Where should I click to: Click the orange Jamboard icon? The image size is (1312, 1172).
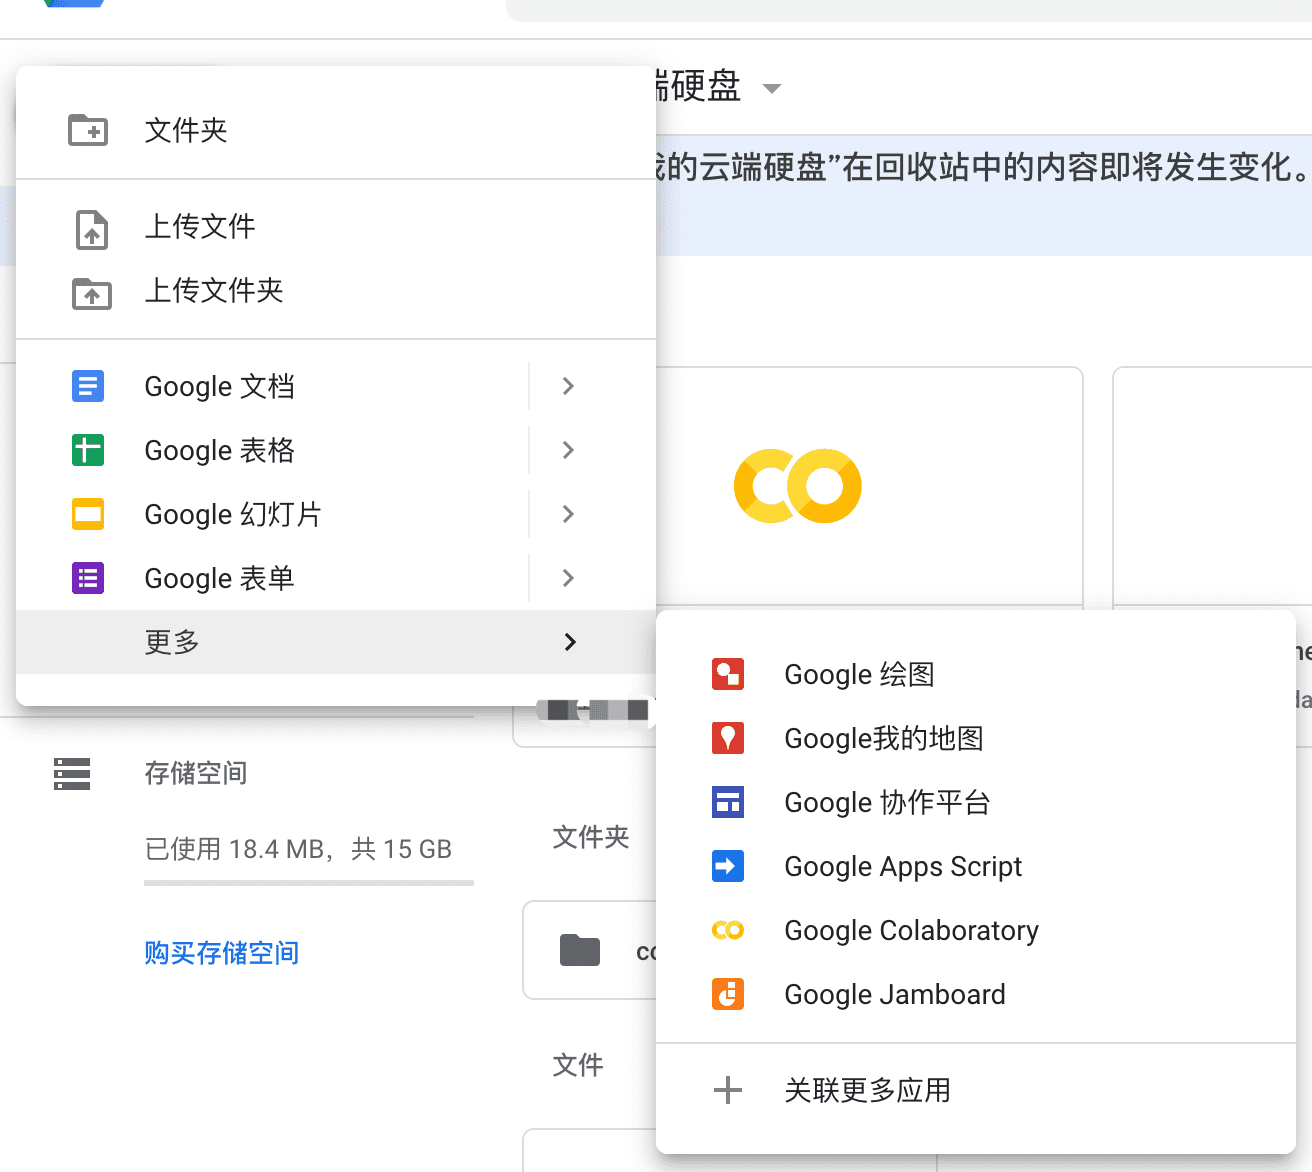pyautogui.click(x=728, y=994)
